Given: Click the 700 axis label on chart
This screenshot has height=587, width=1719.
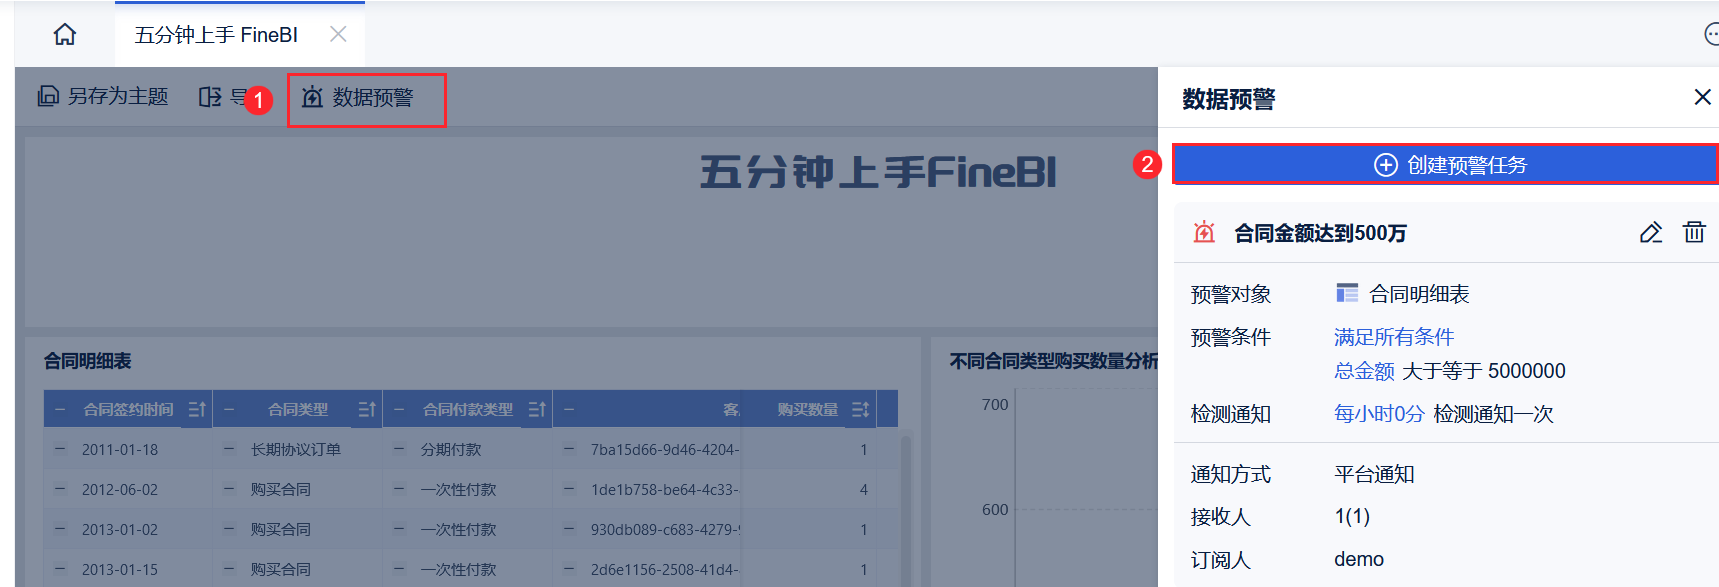Looking at the screenshot, I should (x=995, y=404).
